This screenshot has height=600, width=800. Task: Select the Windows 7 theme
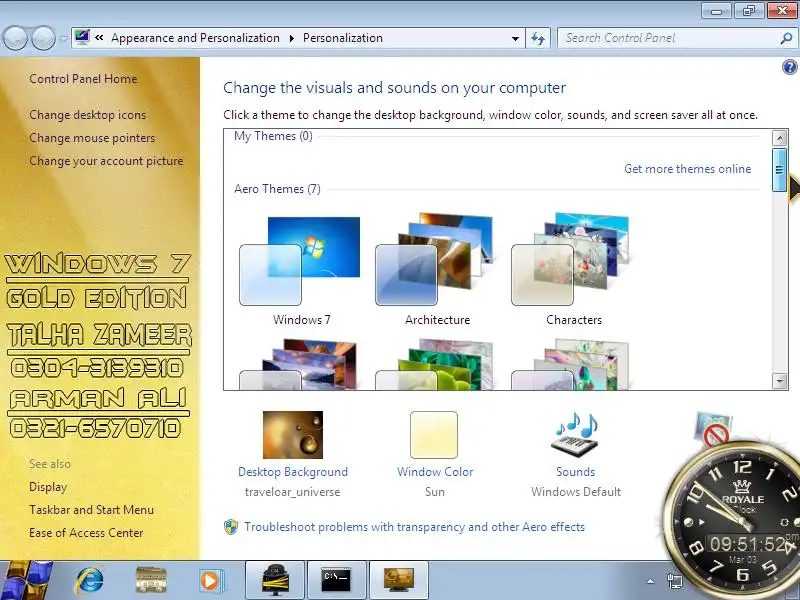click(301, 270)
